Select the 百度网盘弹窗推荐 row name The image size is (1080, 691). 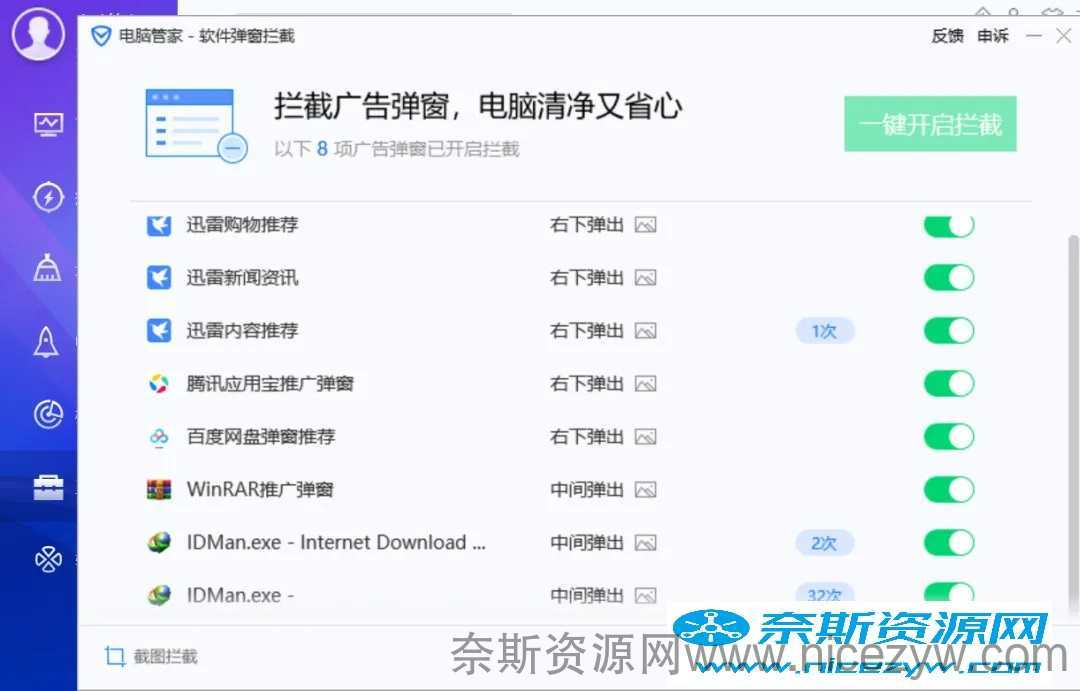(x=261, y=437)
